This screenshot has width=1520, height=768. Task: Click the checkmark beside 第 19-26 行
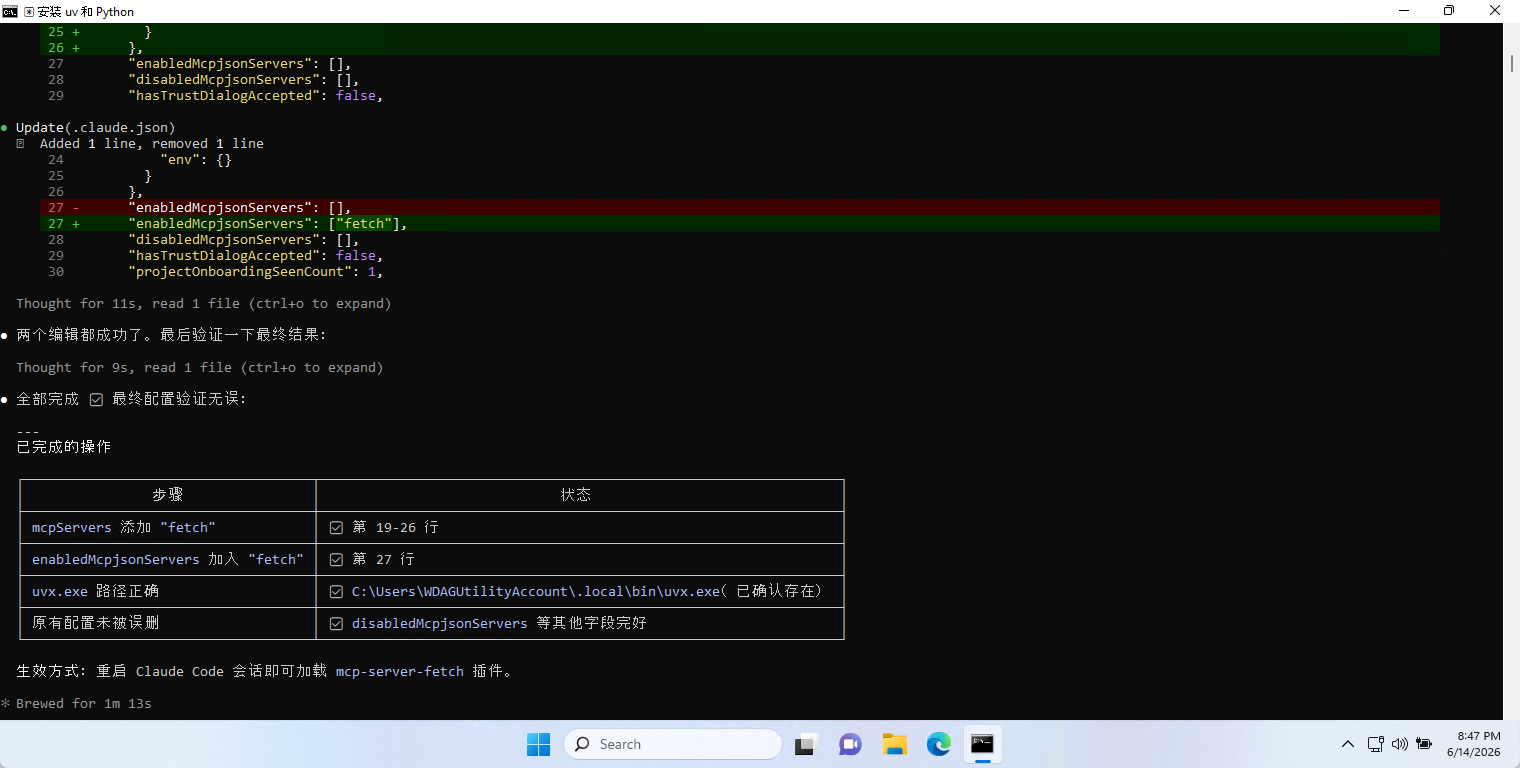(x=336, y=527)
